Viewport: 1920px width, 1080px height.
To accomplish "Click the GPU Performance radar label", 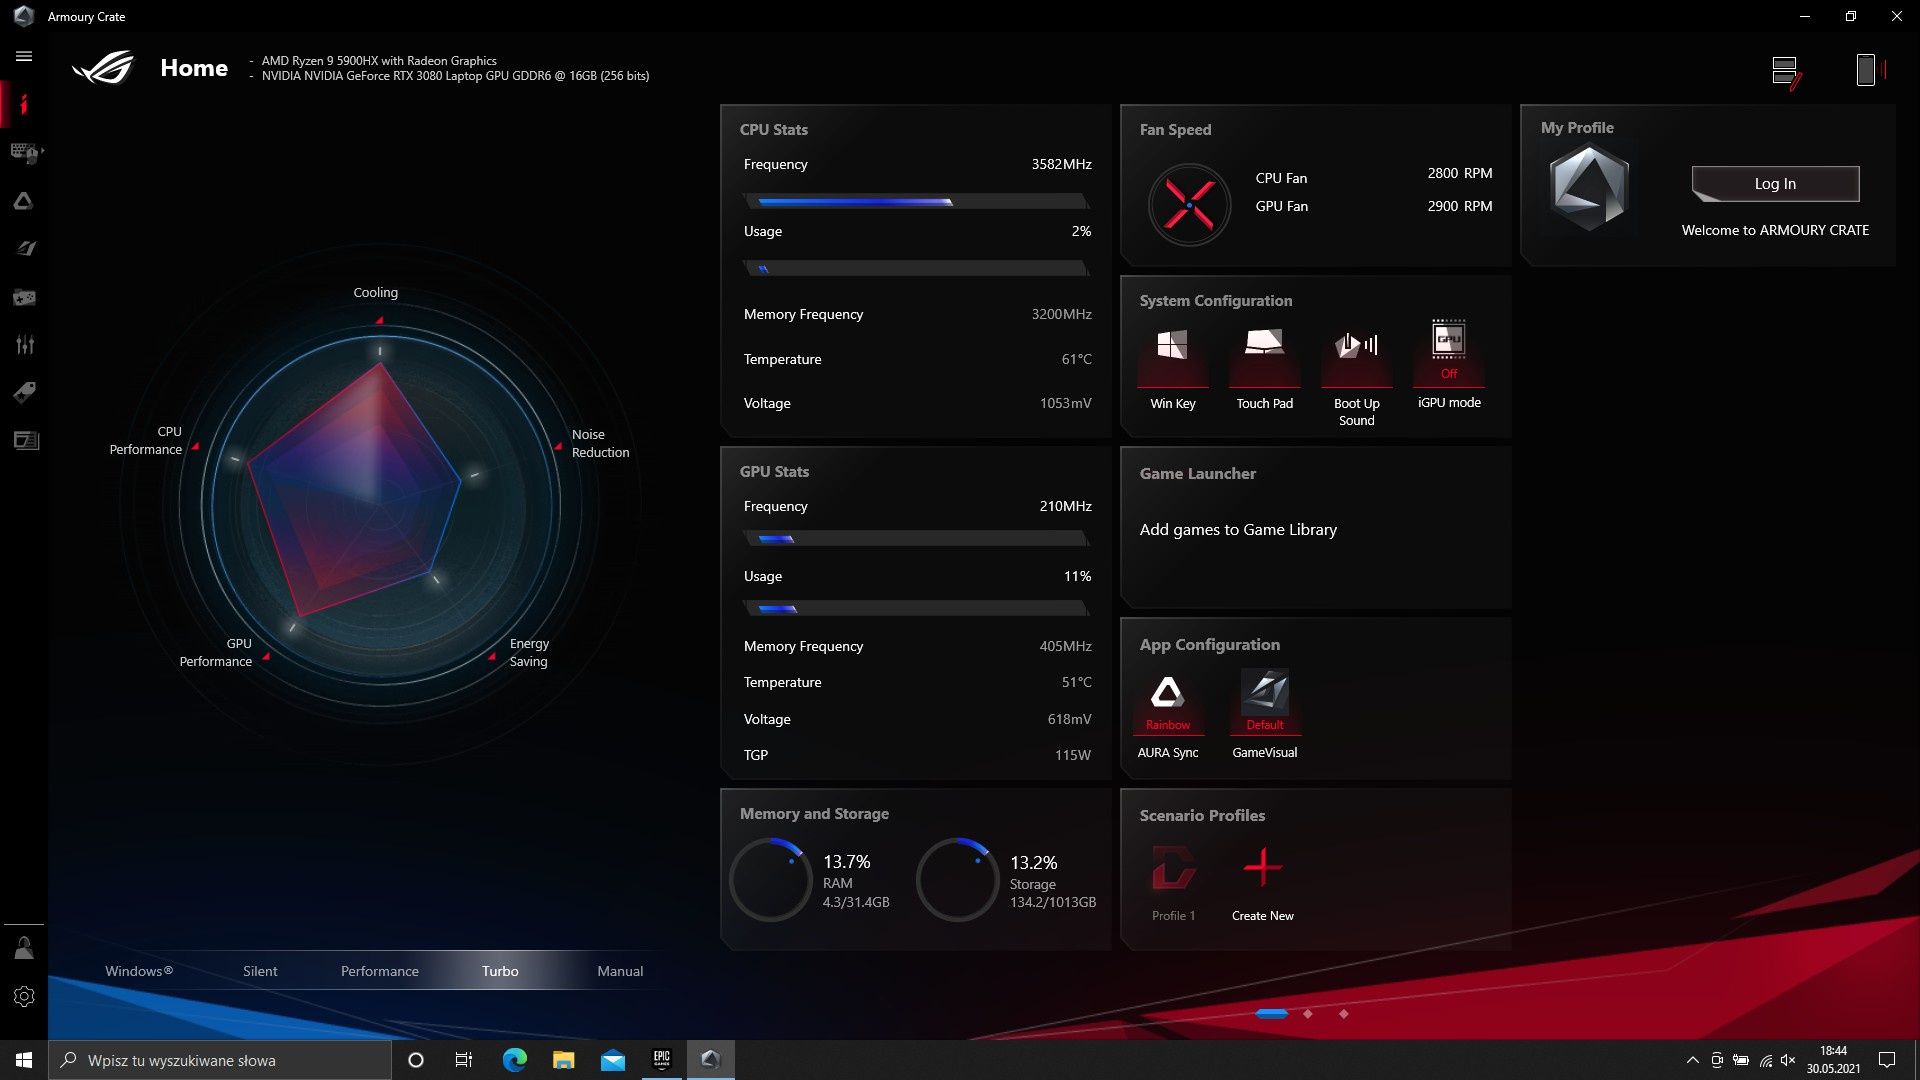I will pos(215,652).
